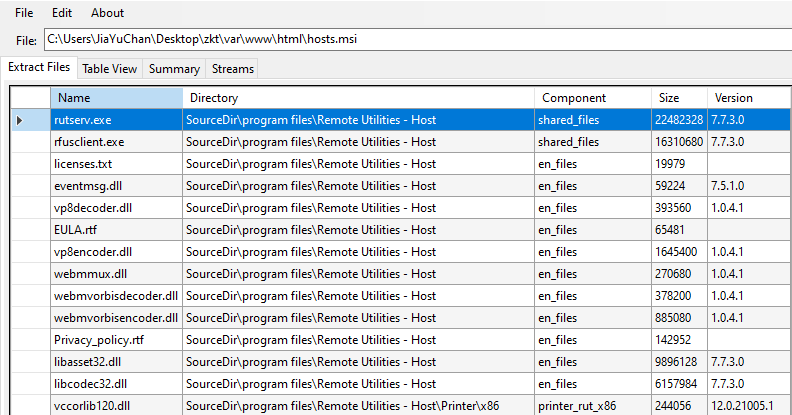Click the directory cell of EULA.rtf row
The height and width of the screenshot is (415, 792).
tap(358, 230)
